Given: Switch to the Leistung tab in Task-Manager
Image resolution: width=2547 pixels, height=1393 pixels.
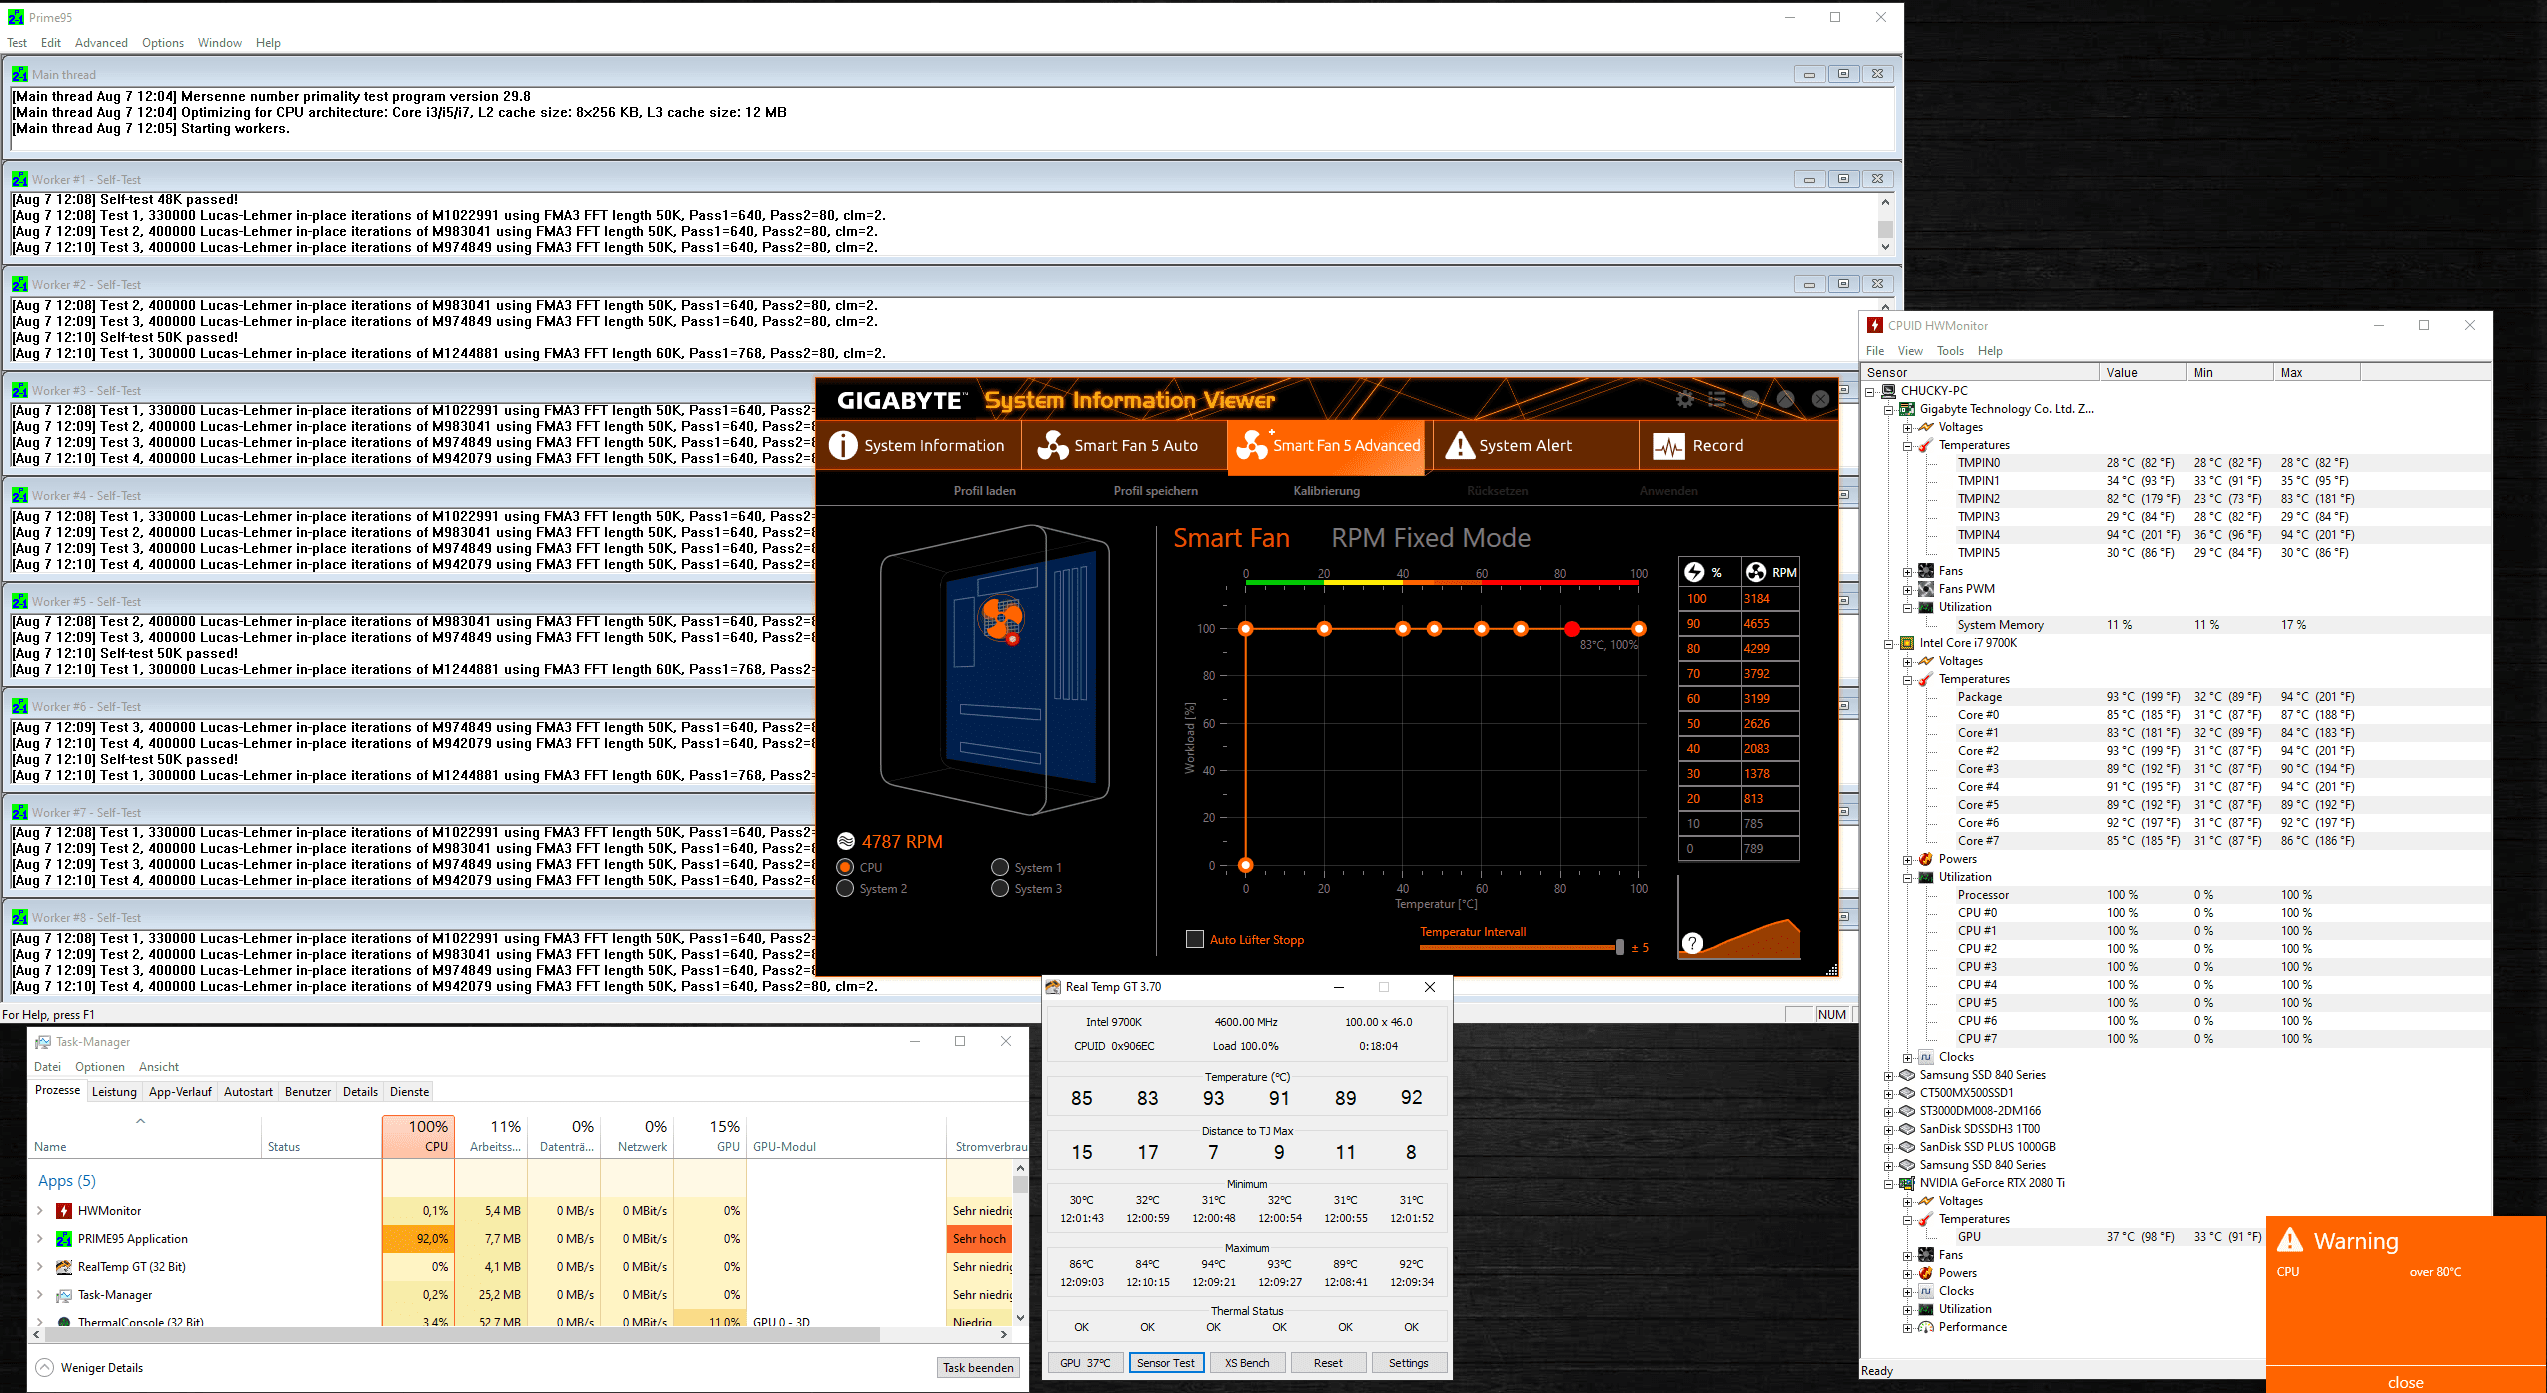Looking at the screenshot, I should coord(114,1092).
